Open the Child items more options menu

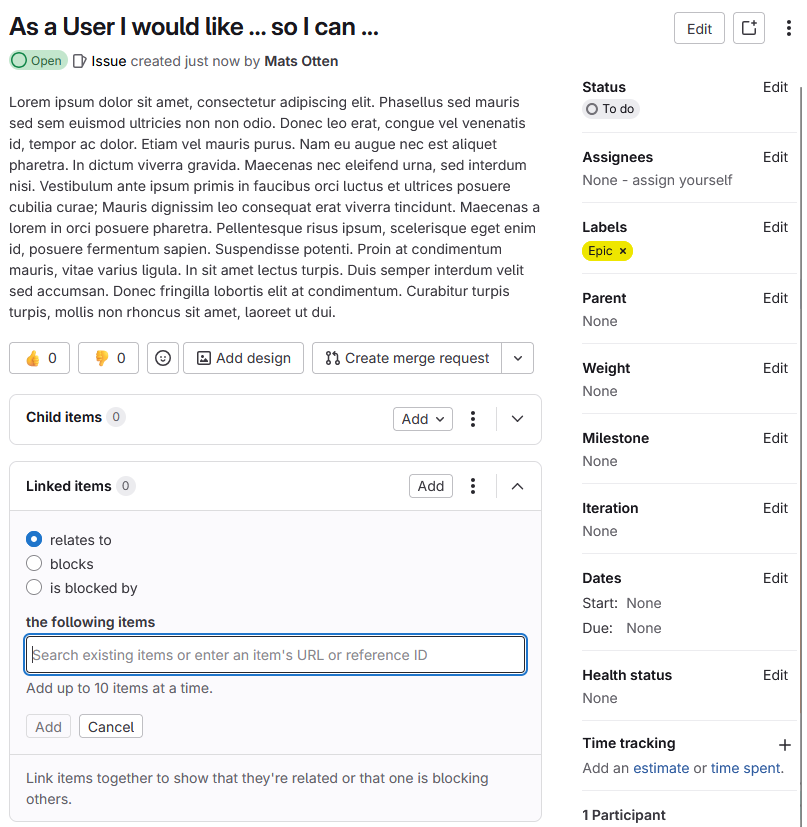474,419
